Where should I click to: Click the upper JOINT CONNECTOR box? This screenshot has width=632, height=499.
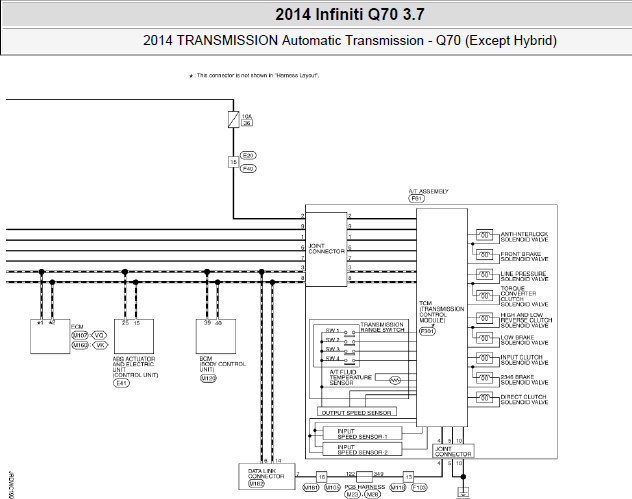[x=326, y=250]
